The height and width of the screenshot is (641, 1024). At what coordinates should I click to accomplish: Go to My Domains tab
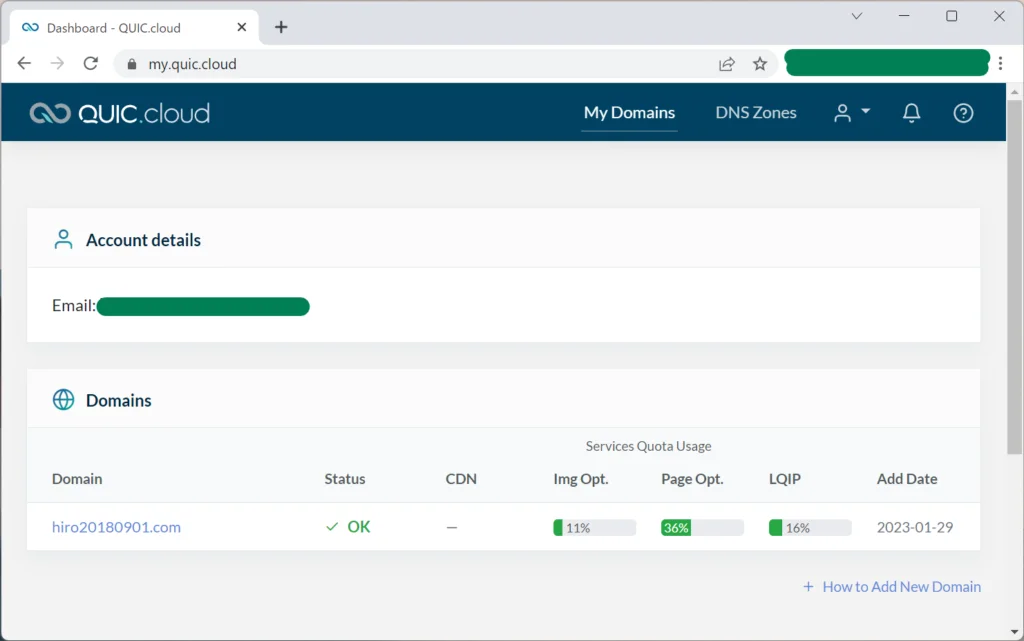[x=629, y=112]
